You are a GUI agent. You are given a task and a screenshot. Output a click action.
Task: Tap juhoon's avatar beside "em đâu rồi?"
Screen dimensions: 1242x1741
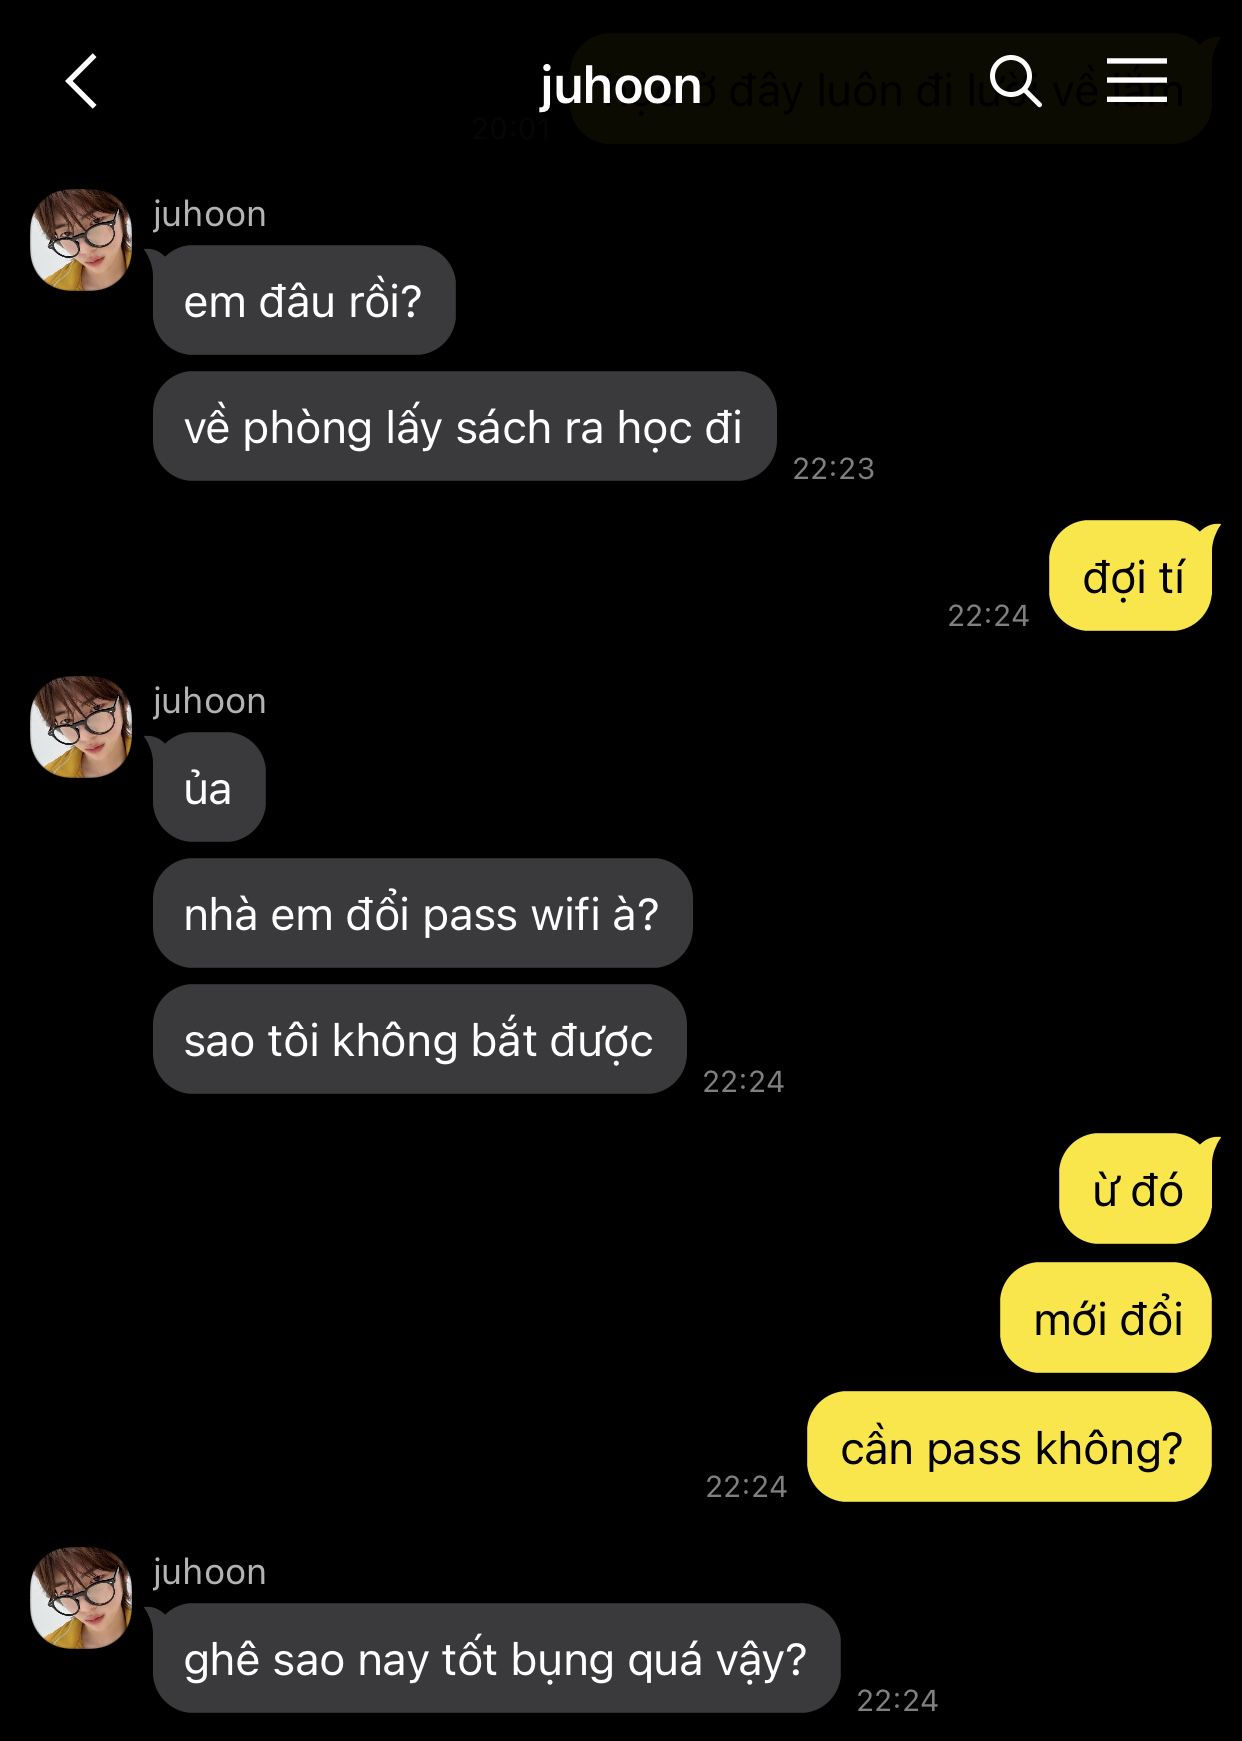click(x=81, y=240)
